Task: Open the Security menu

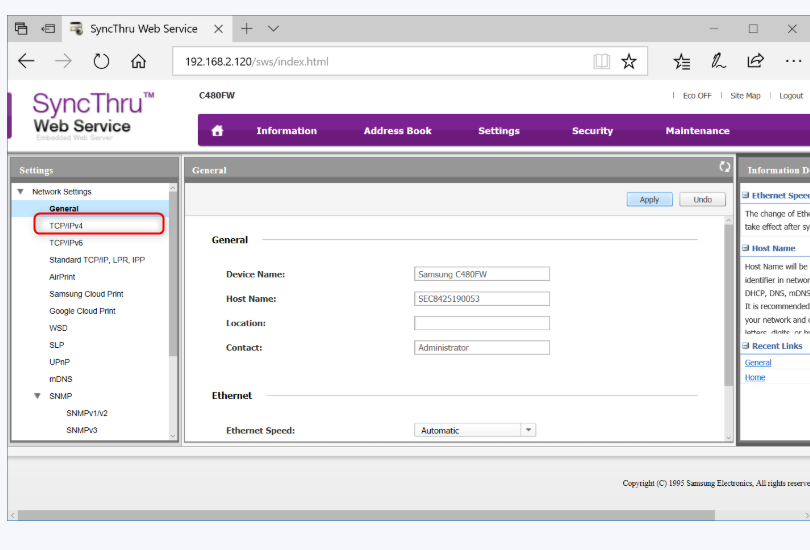Action: [x=592, y=131]
